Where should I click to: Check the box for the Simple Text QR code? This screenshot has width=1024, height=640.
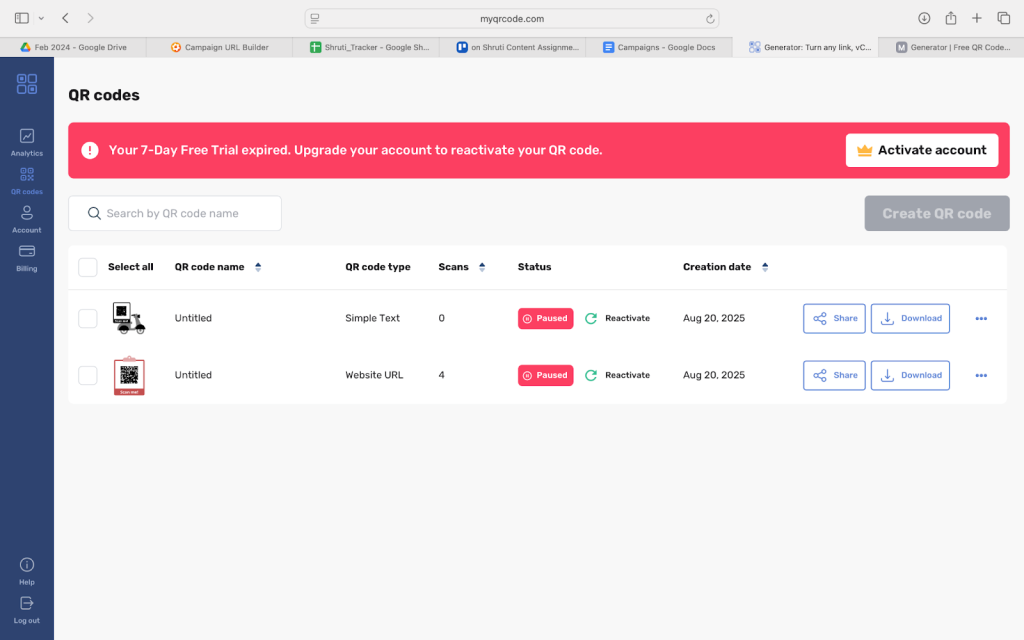coord(88,318)
